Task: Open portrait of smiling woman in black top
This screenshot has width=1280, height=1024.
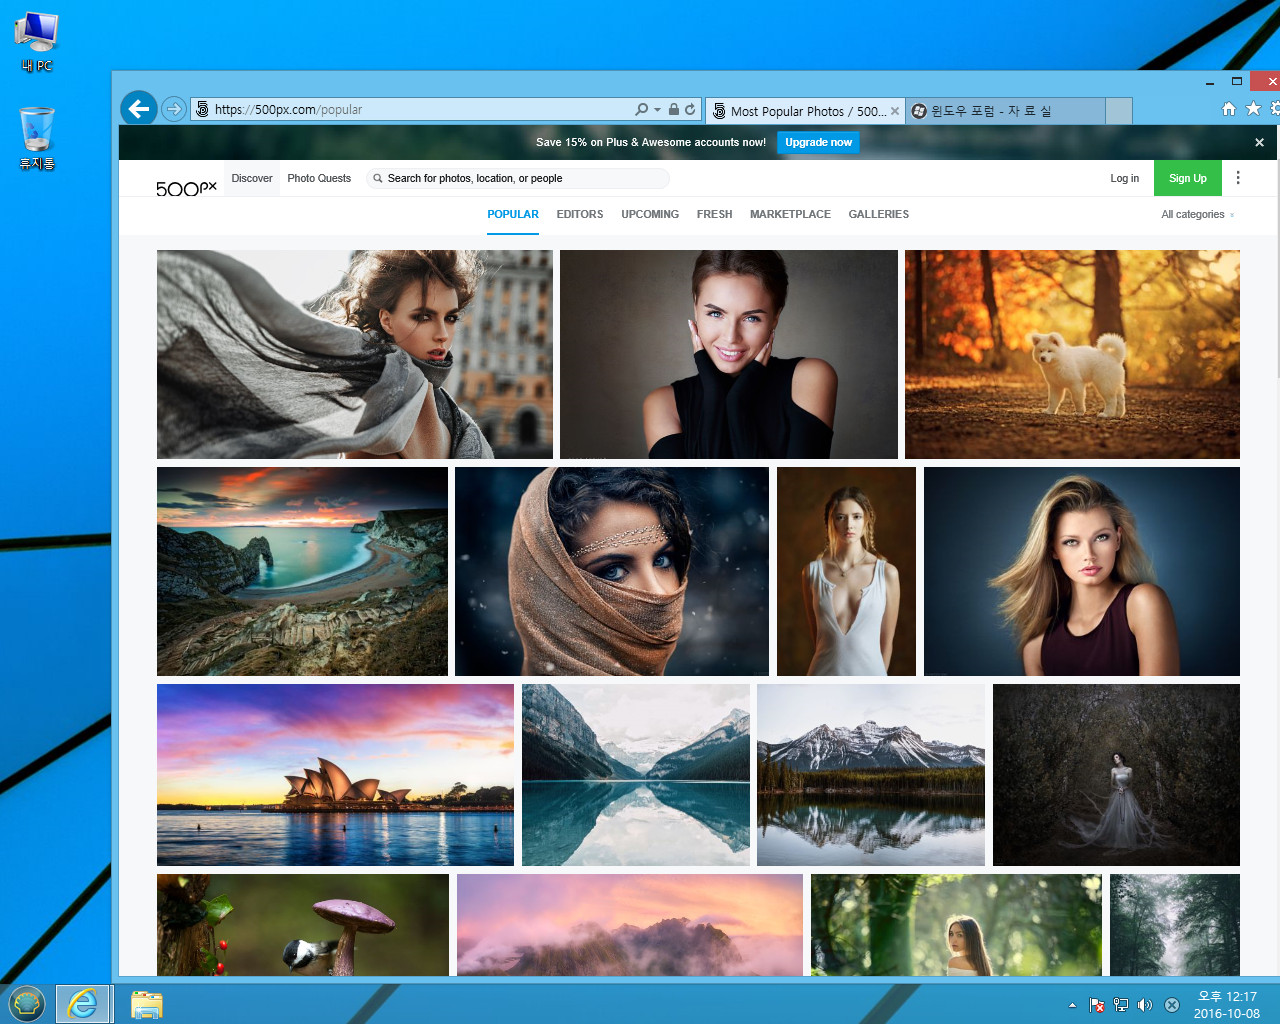Action: click(x=729, y=354)
